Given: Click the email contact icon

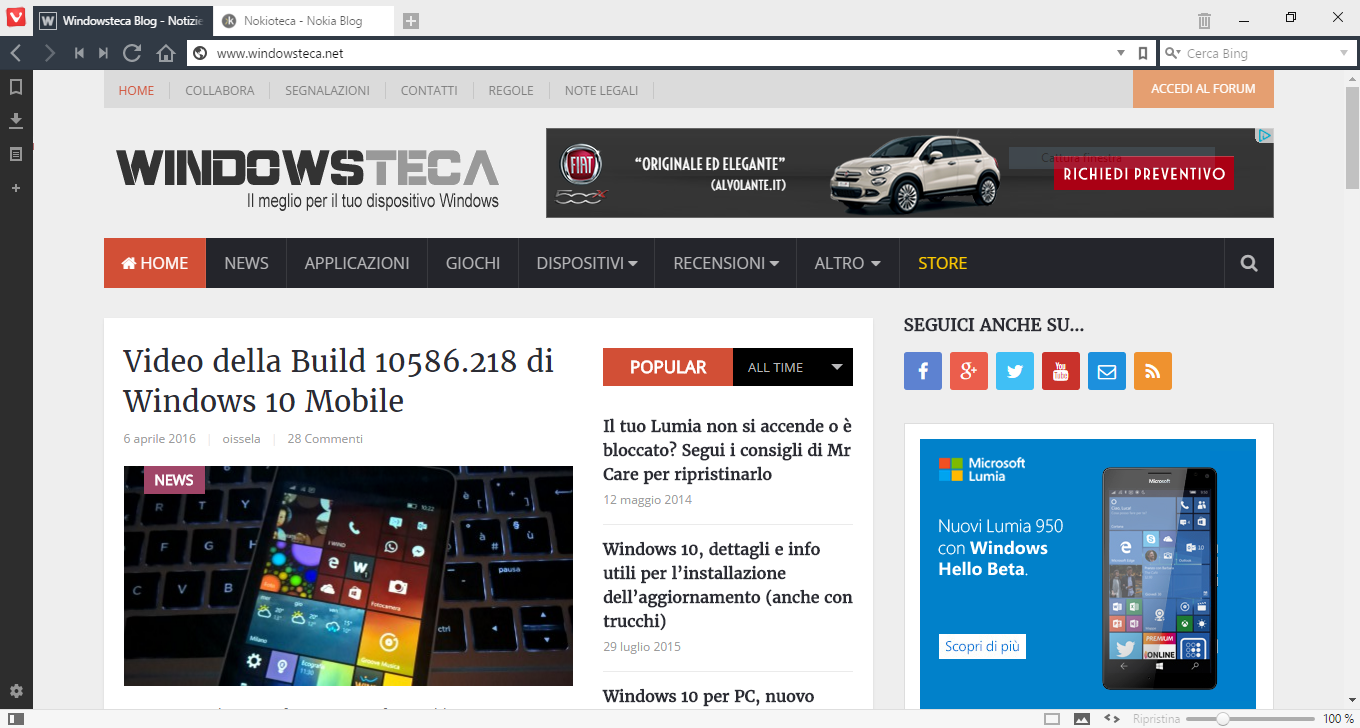Looking at the screenshot, I should point(1107,371).
